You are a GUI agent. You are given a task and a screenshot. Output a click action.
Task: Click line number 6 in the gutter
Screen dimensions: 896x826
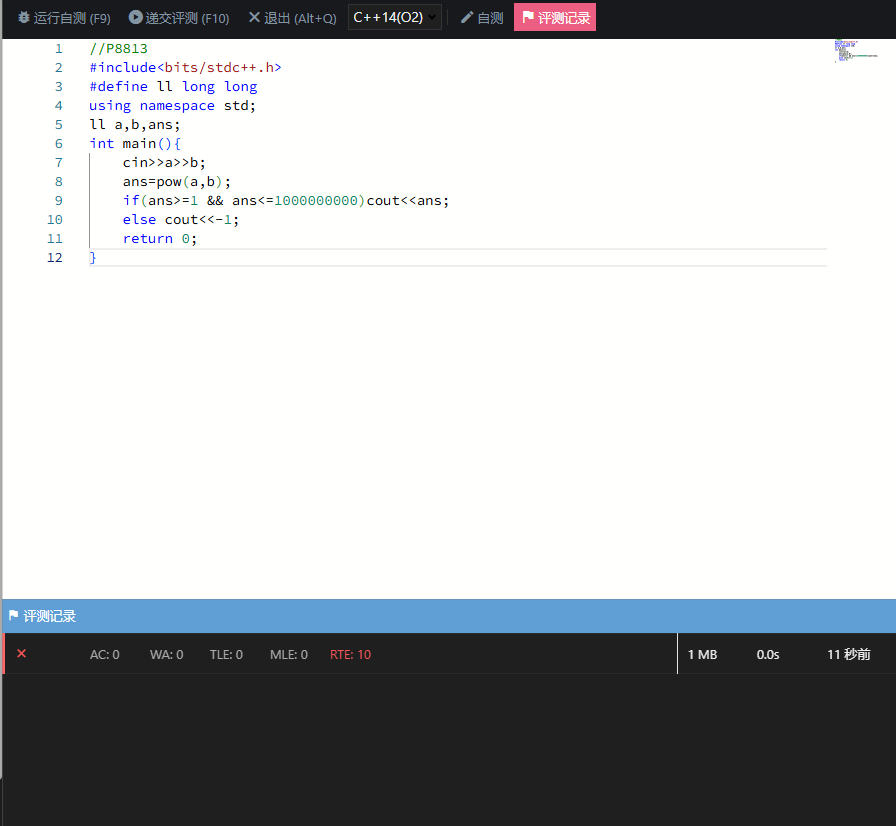[58, 143]
